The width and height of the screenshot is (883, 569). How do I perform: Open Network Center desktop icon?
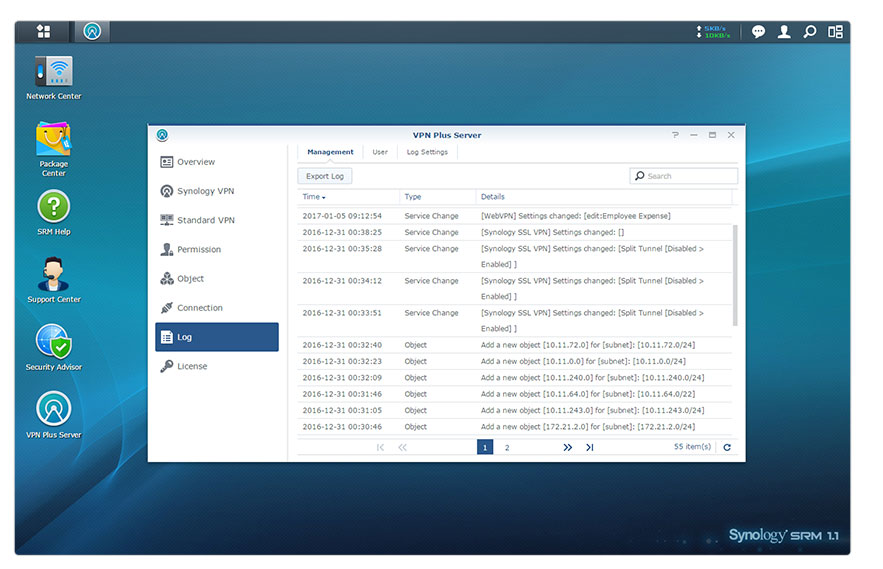[x=53, y=78]
